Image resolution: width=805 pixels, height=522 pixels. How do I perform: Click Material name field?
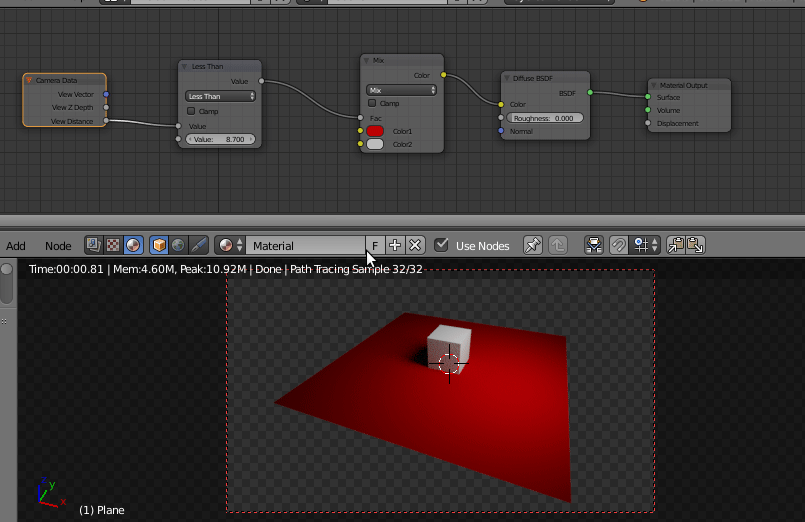point(305,245)
